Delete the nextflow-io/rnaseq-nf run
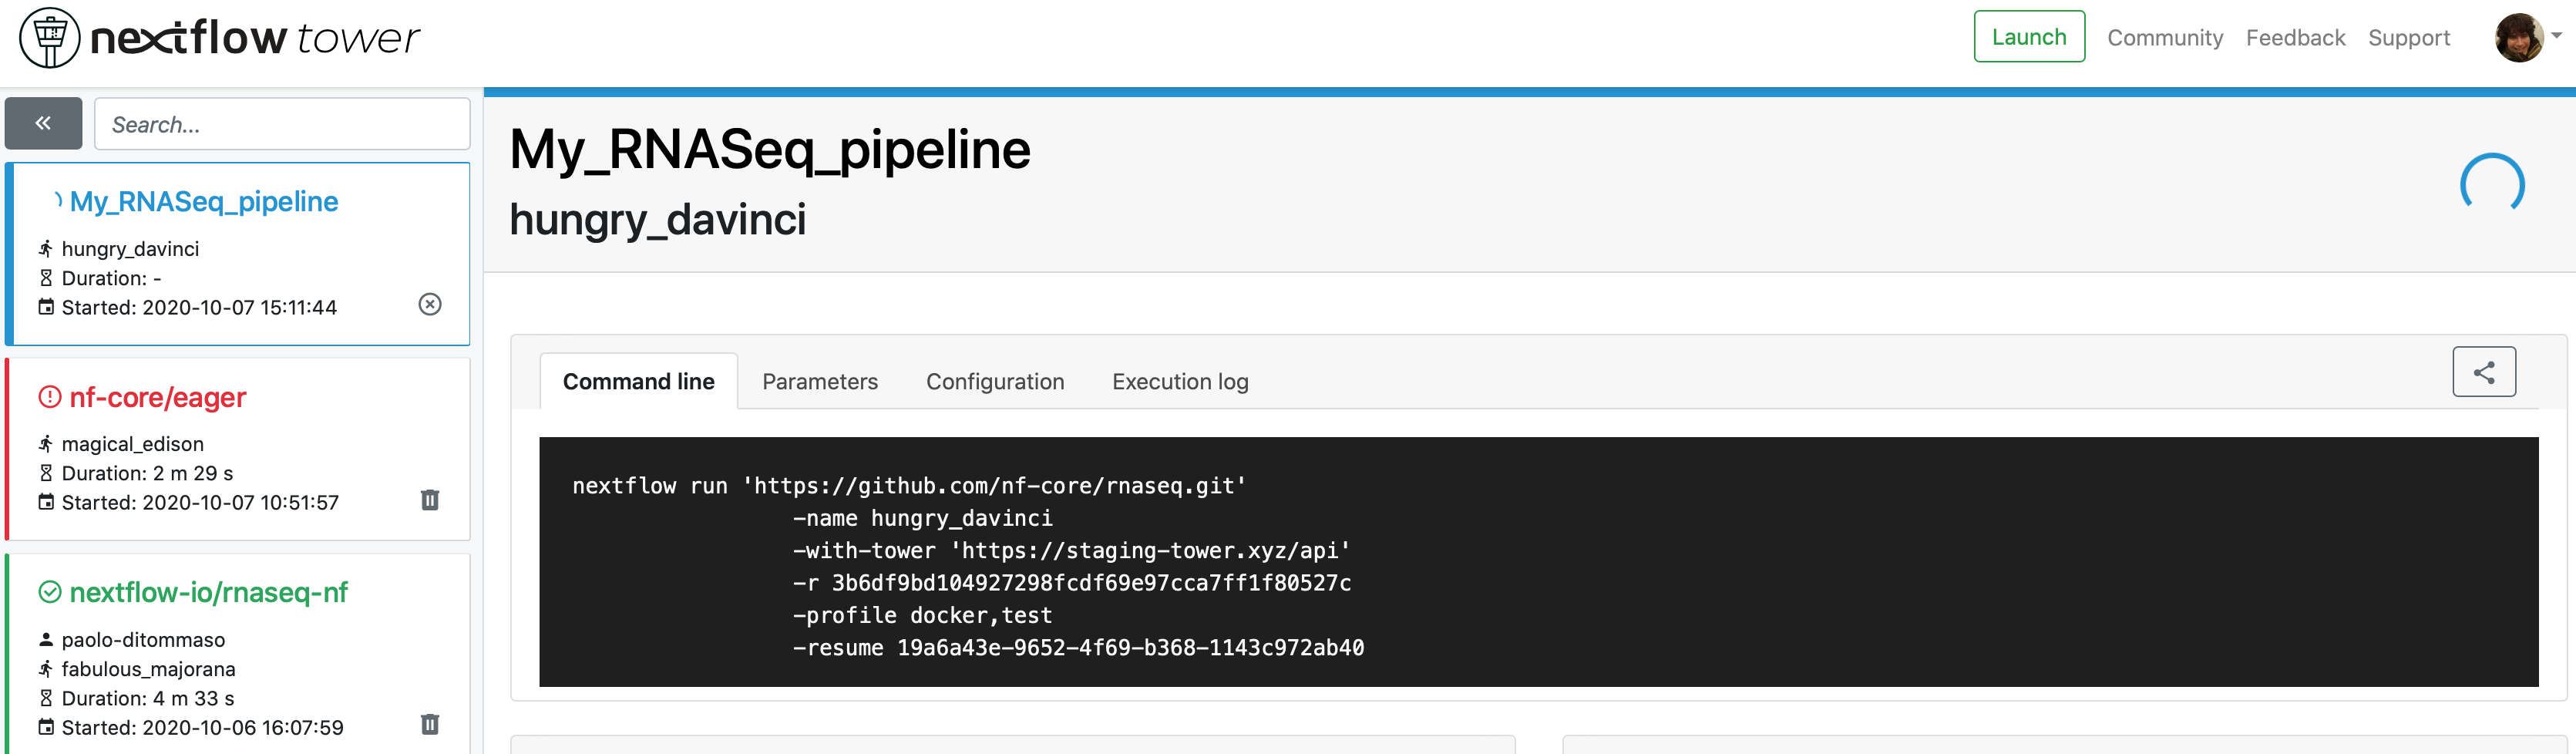The image size is (2576, 754). point(430,724)
